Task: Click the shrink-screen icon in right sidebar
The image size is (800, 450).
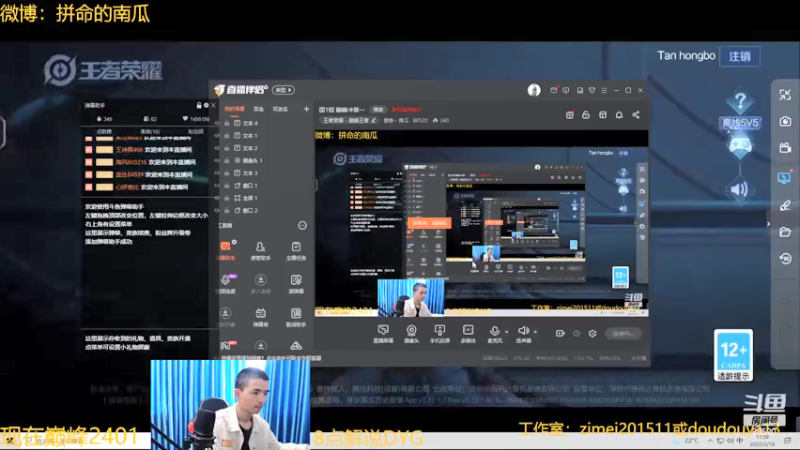Action: 785,95
